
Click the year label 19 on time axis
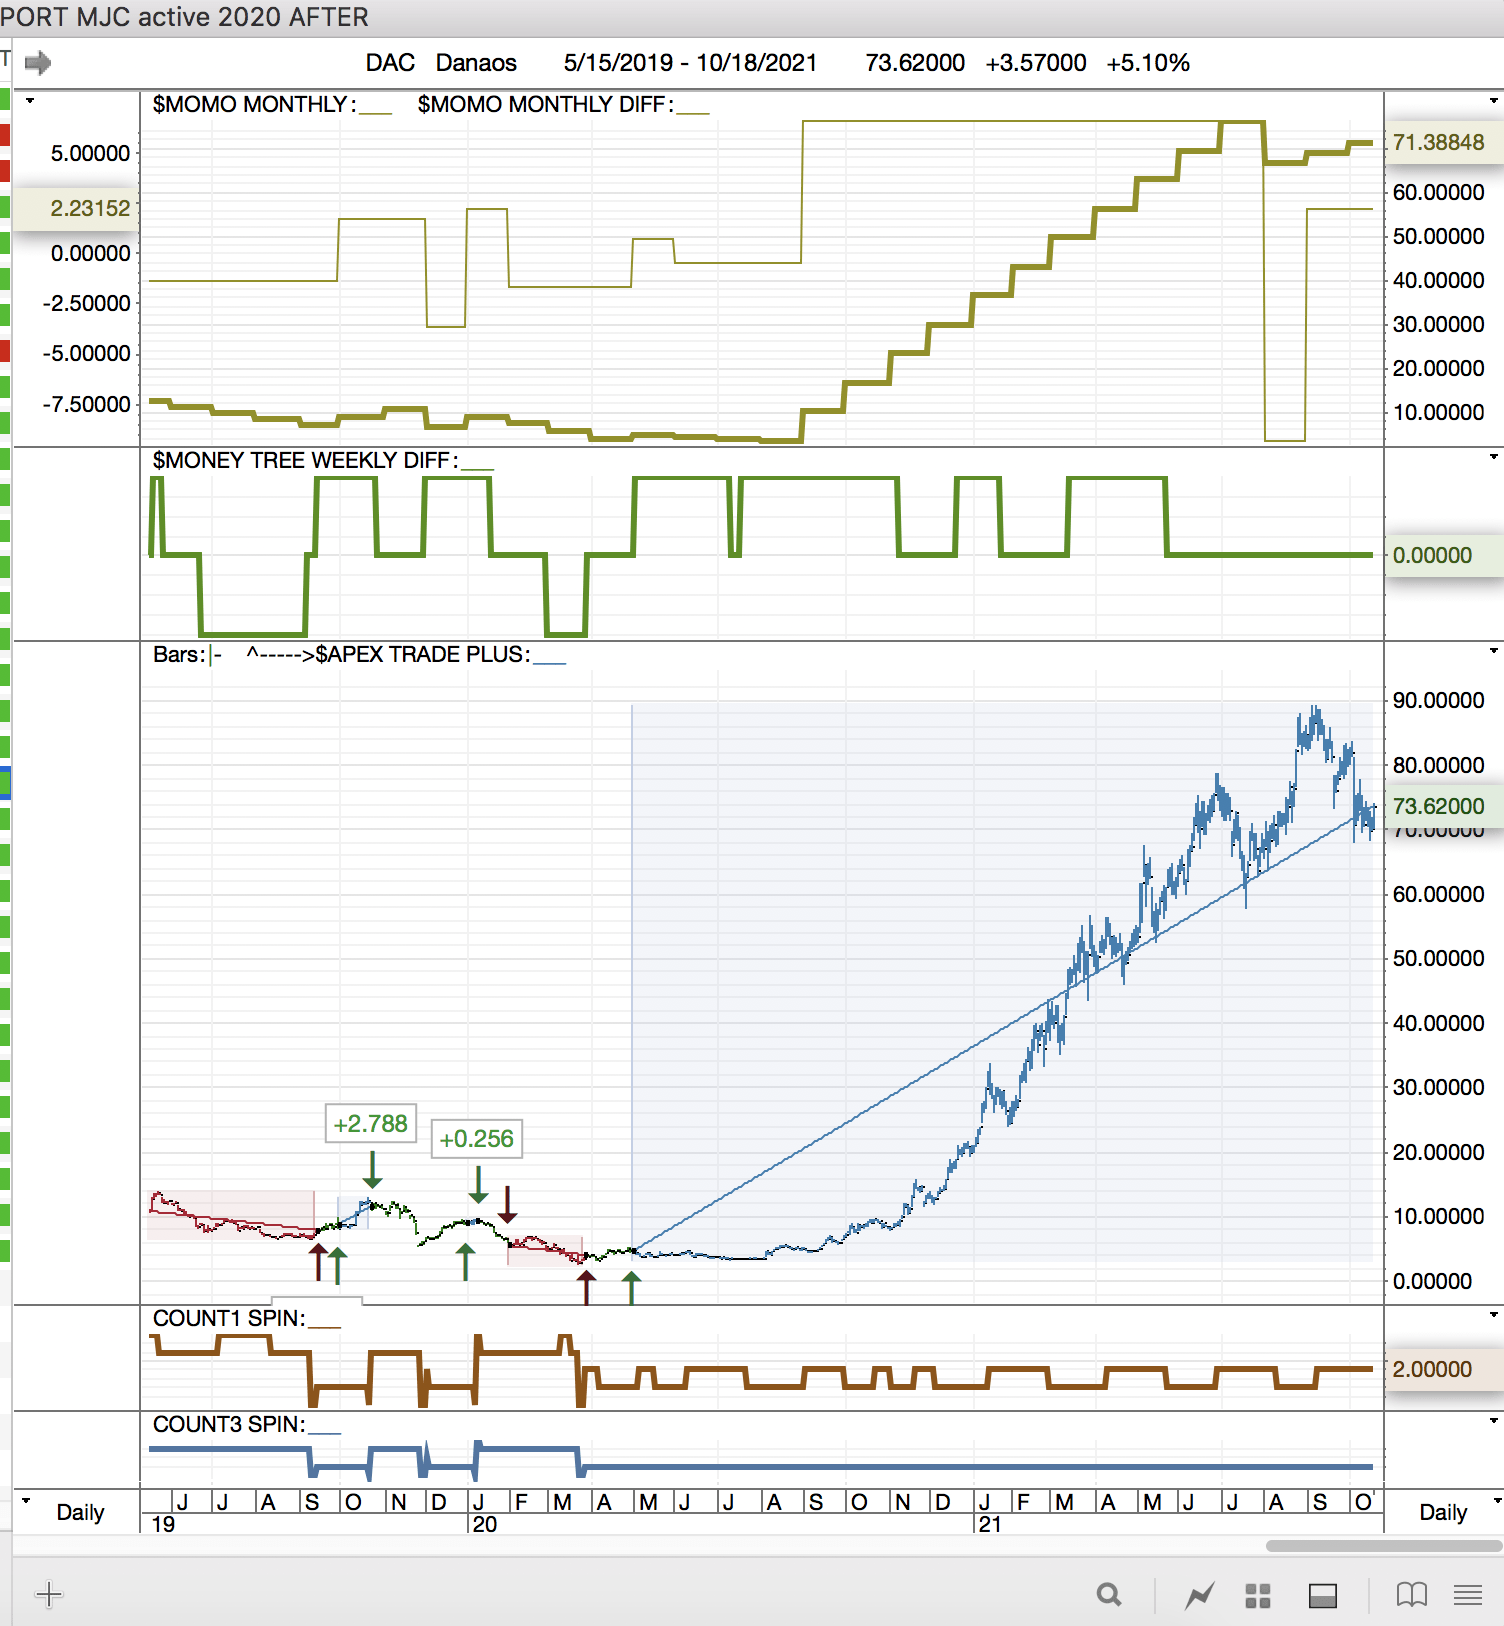tap(163, 1524)
